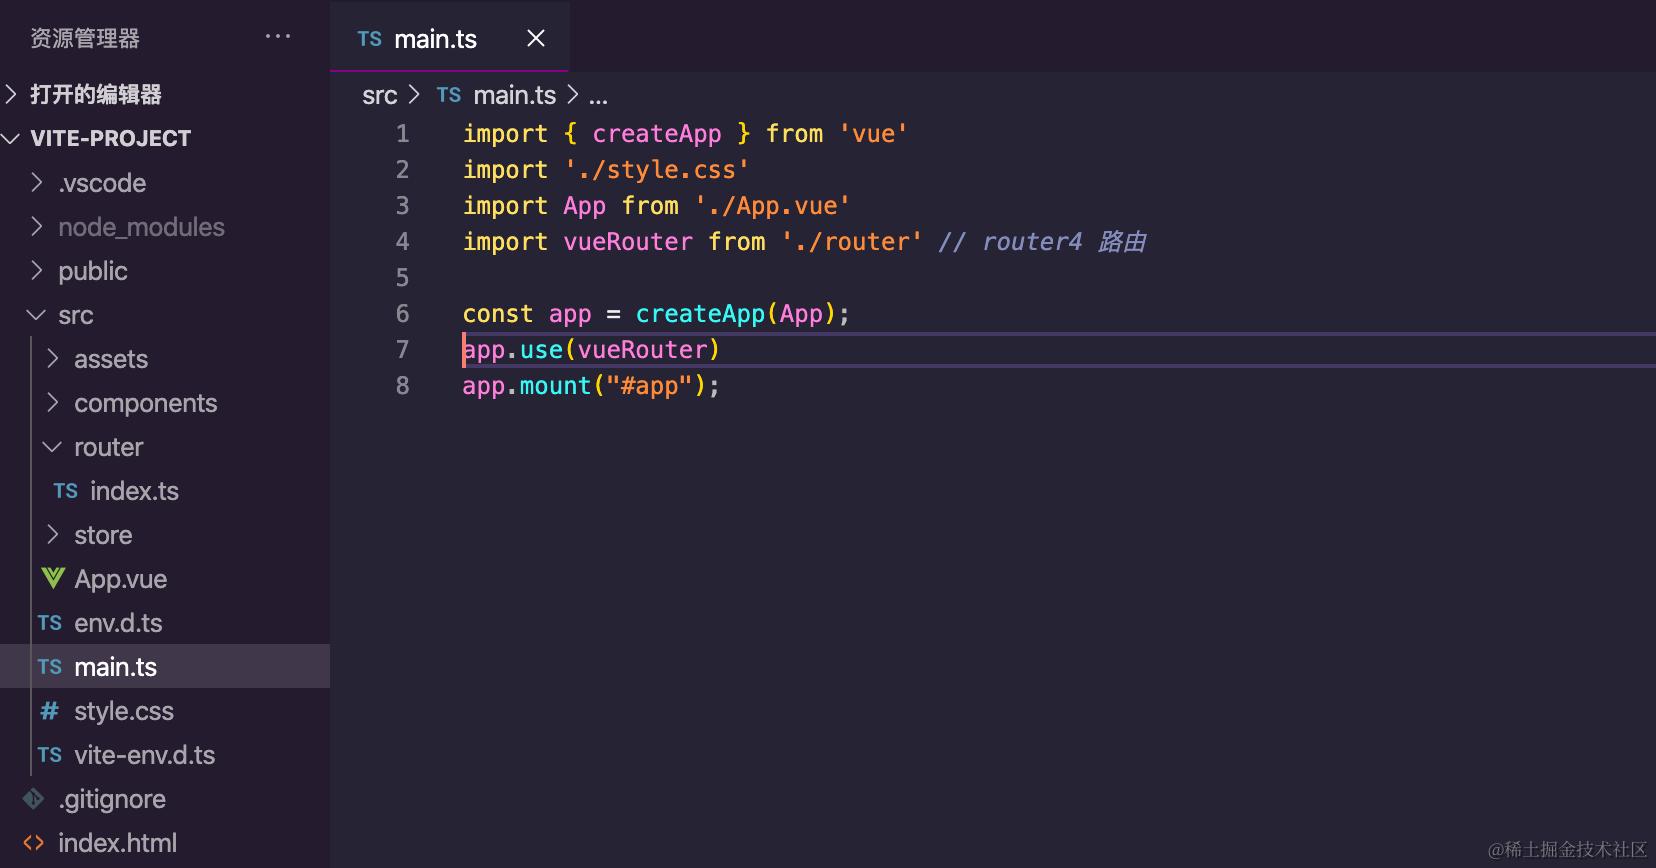Click 'use' method on line 7
Screen dimensions: 1656x868
pos(541,350)
